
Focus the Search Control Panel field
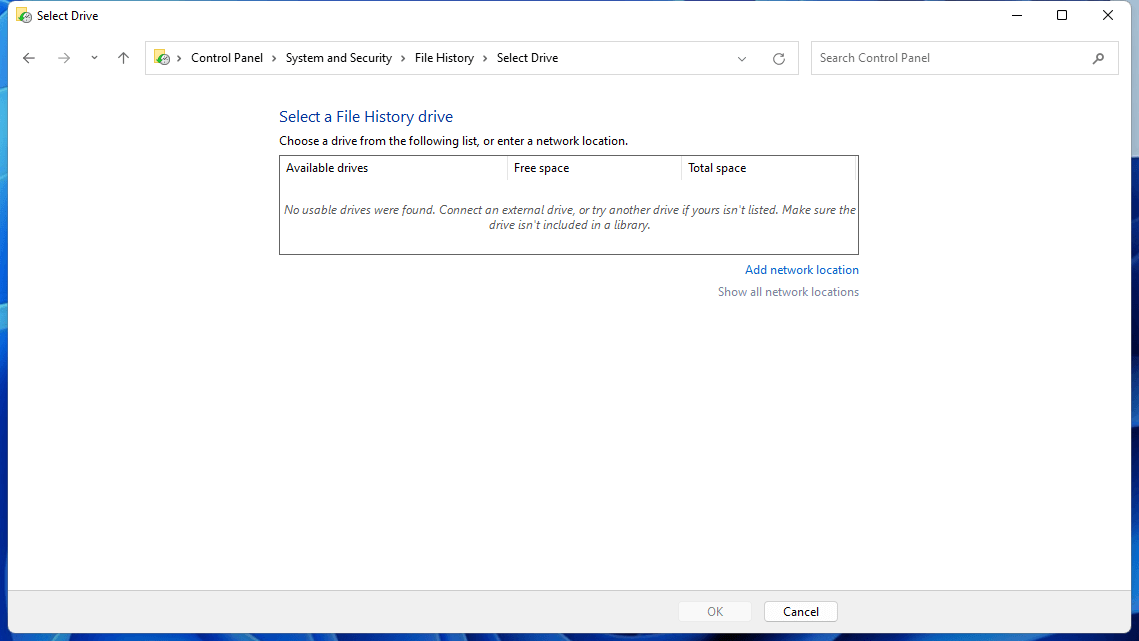[965, 58]
